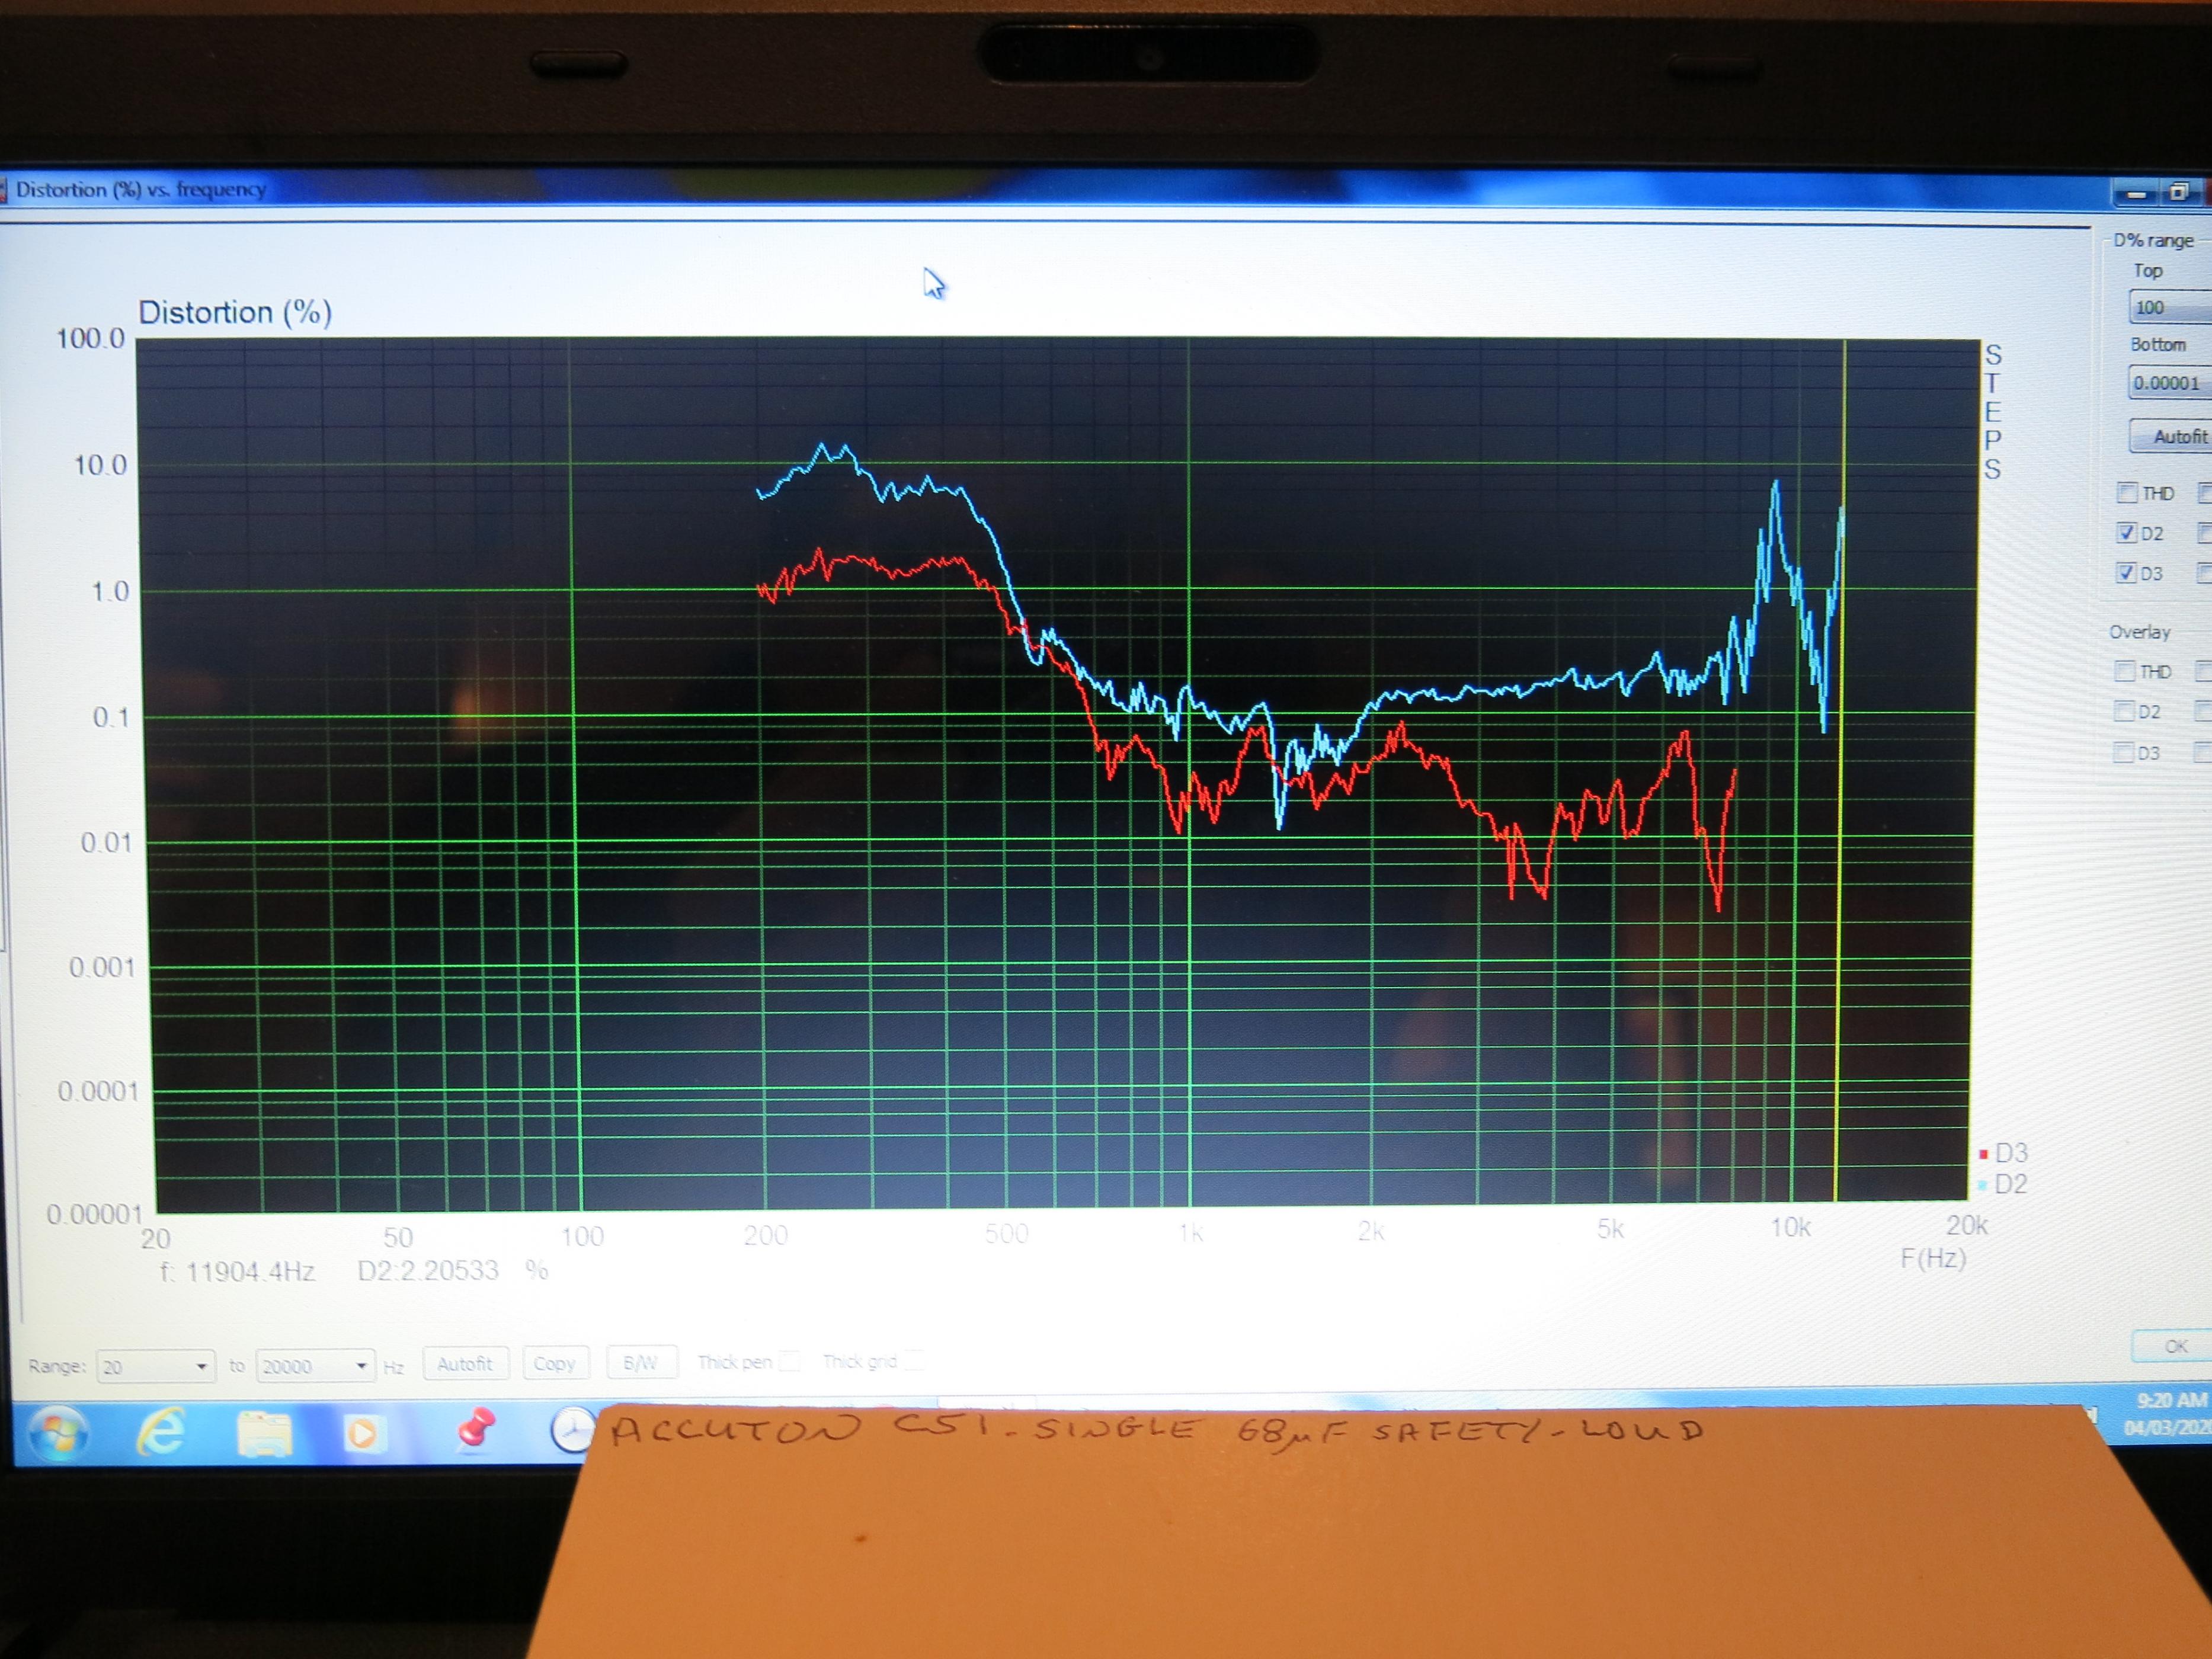Click the 'Distortion (%) vs. frequency' title bar
This screenshot has width=2212, height=1659.
(x=141, y=190)
